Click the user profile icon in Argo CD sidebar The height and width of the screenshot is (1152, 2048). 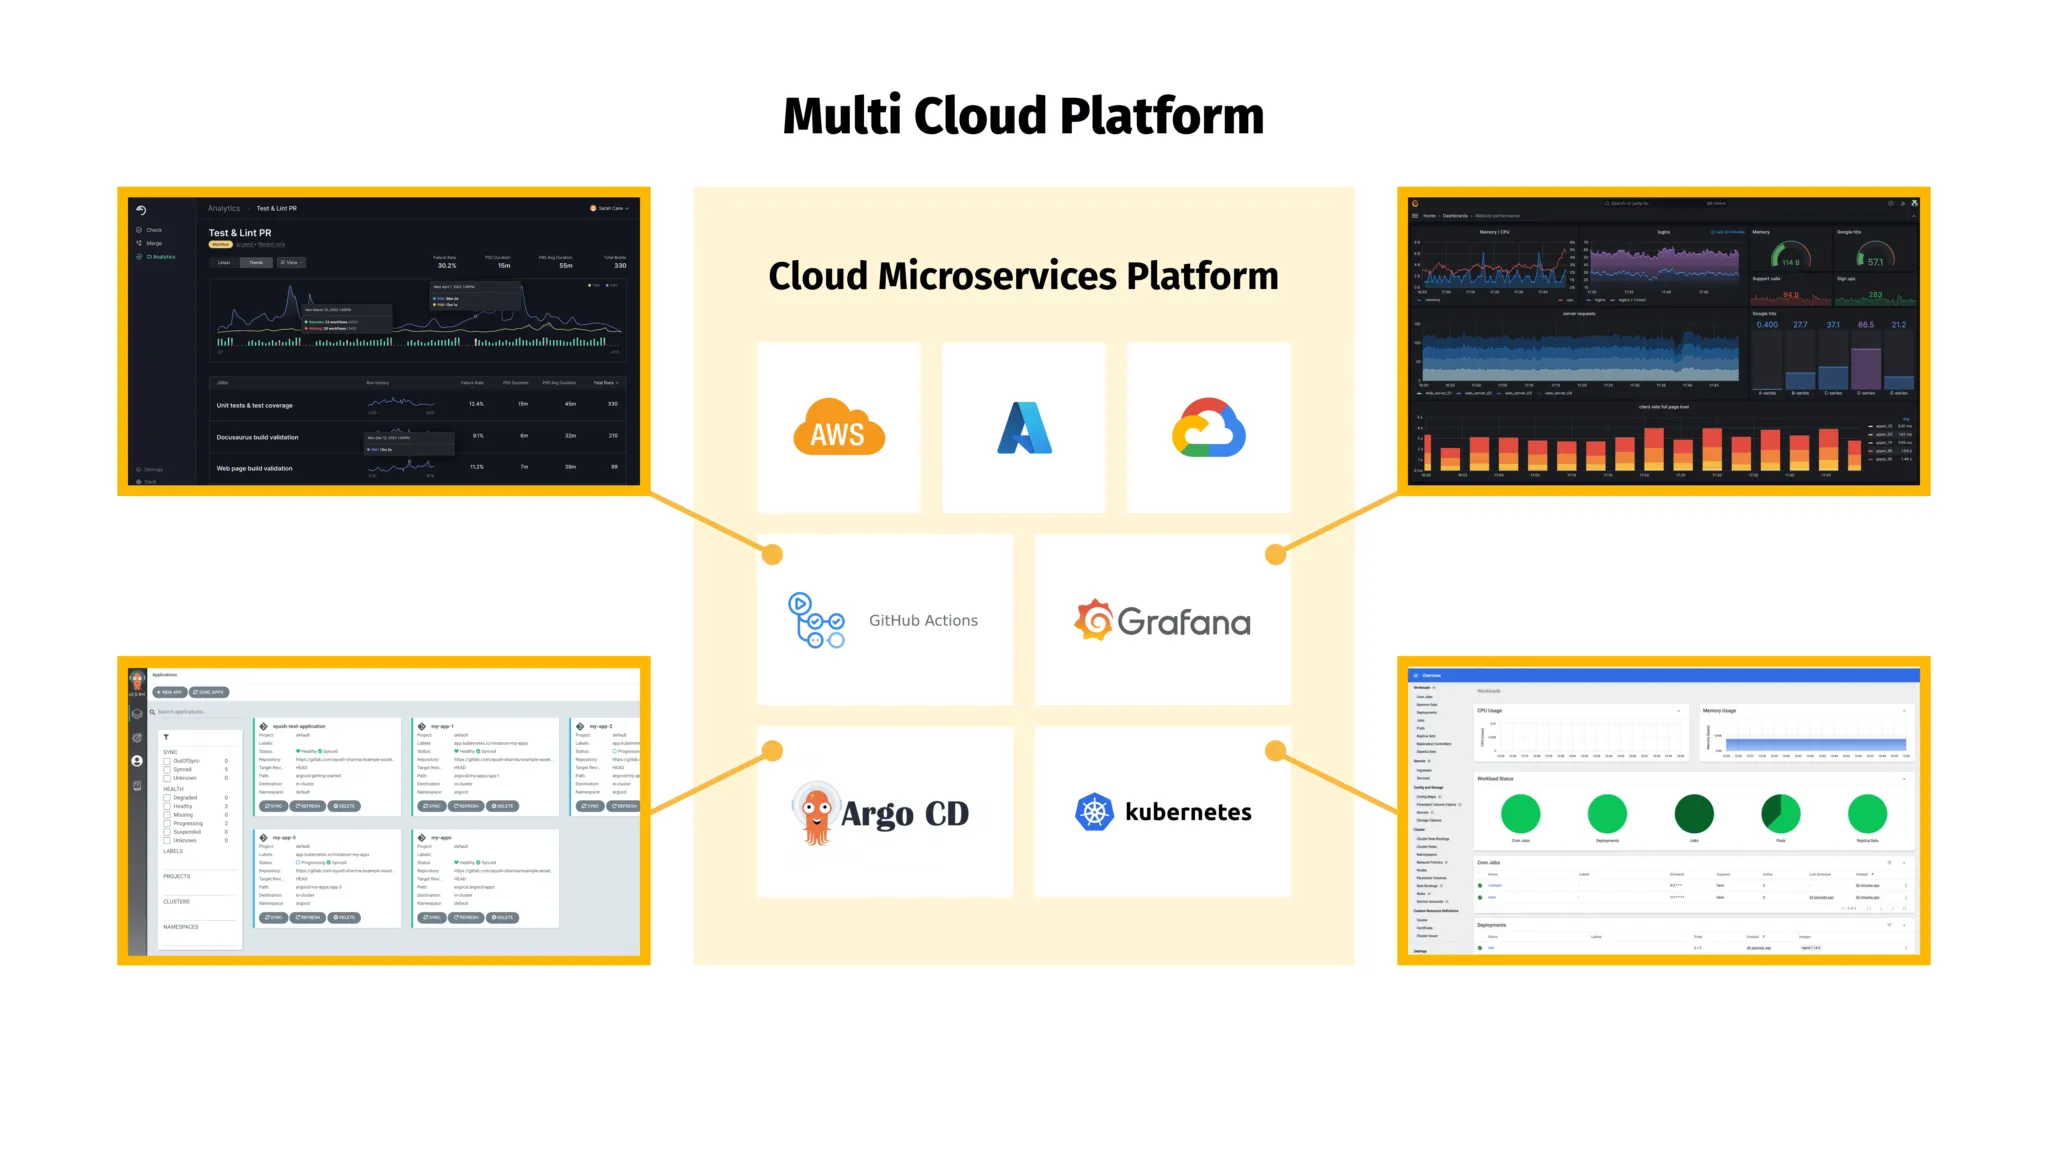tap(137, 760)
